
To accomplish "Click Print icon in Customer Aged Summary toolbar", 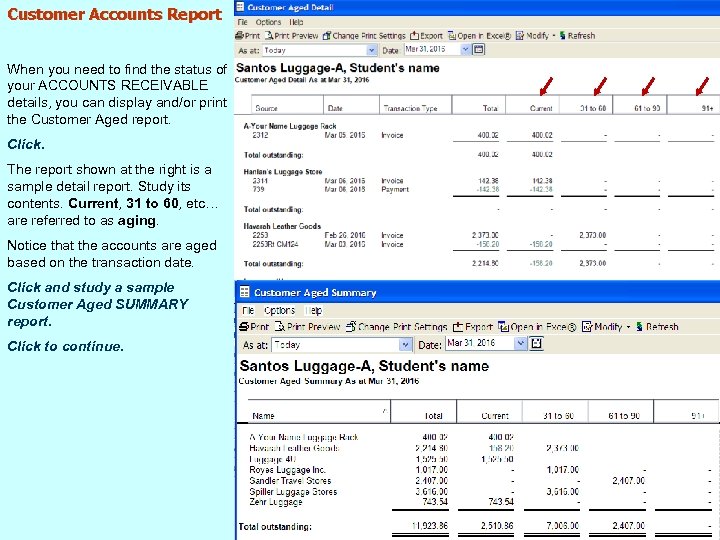I will 254,327.
